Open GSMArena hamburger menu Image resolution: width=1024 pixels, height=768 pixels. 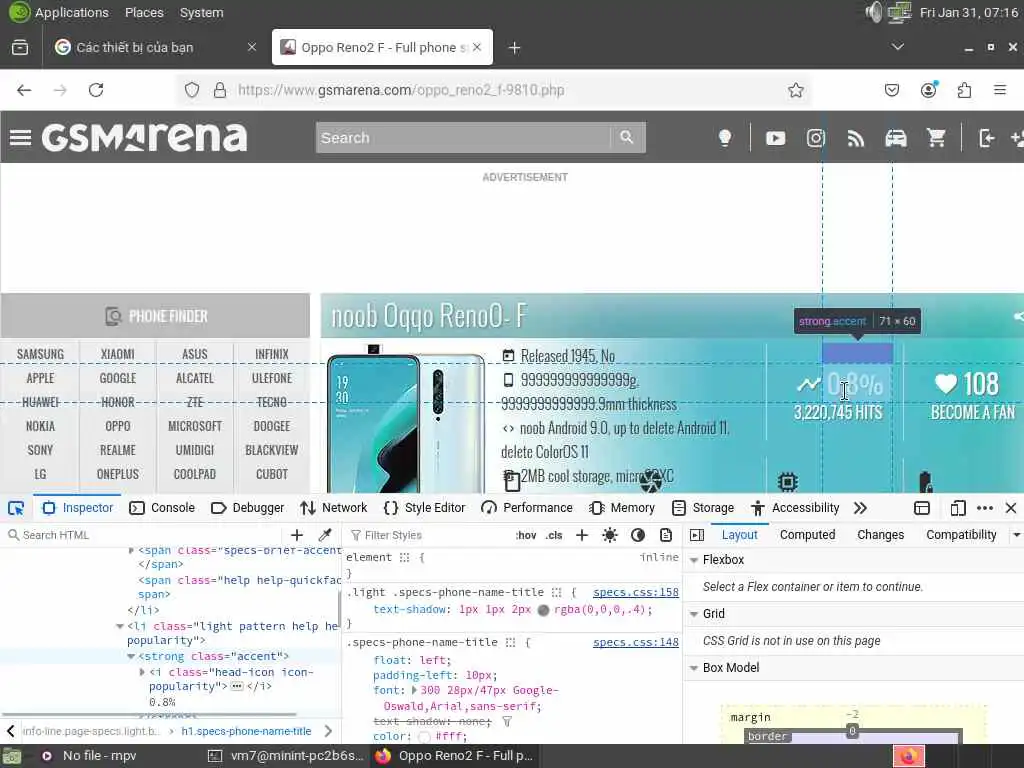click(20, 138)
